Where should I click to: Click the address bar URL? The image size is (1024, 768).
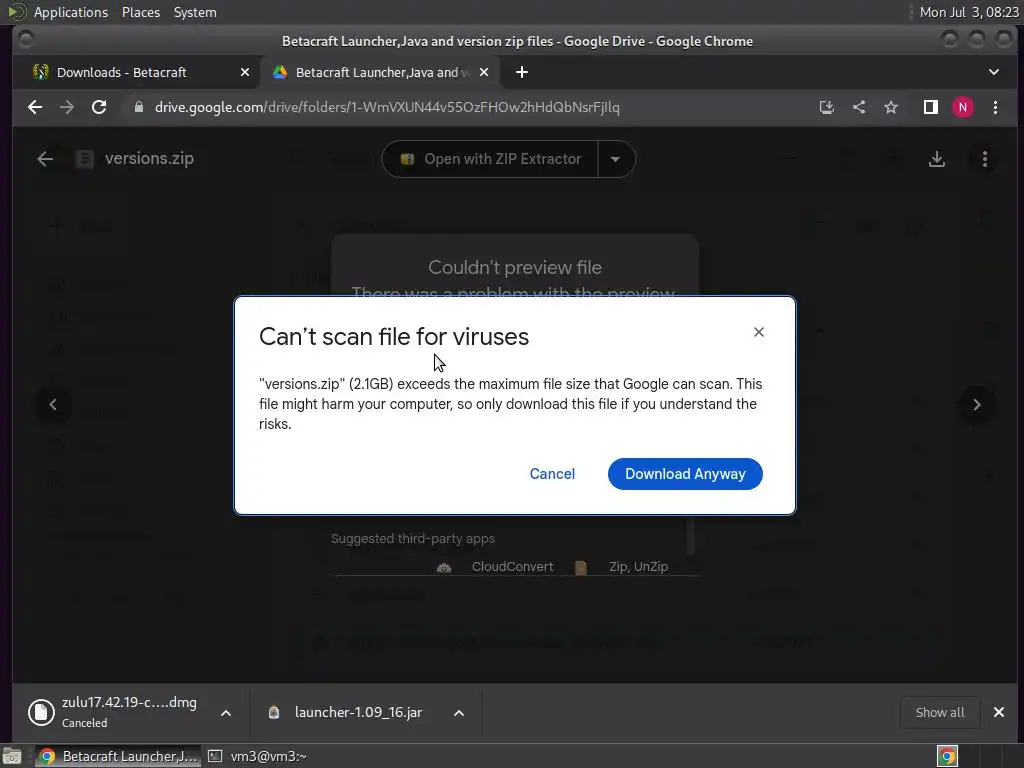(387, 108)
